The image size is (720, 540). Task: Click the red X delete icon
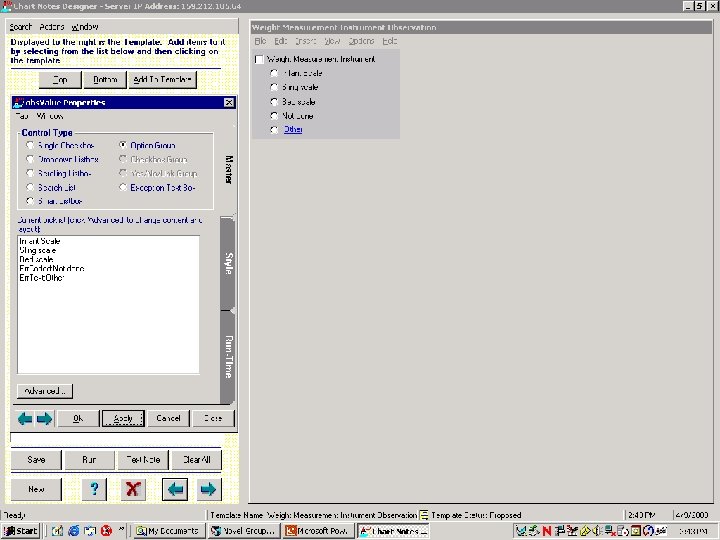133,489
